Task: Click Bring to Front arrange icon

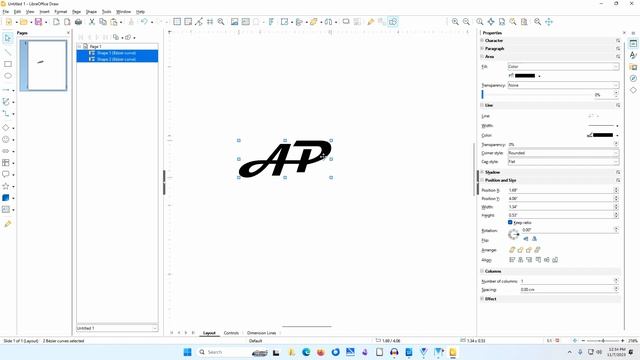Action: click(x=512, y=250)
